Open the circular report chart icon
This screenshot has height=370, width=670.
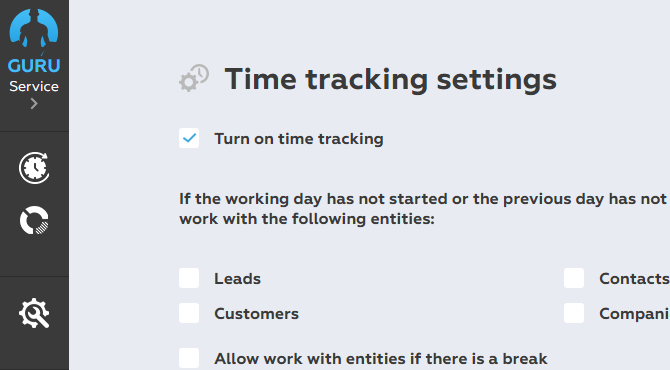click(x=34, y=220)
